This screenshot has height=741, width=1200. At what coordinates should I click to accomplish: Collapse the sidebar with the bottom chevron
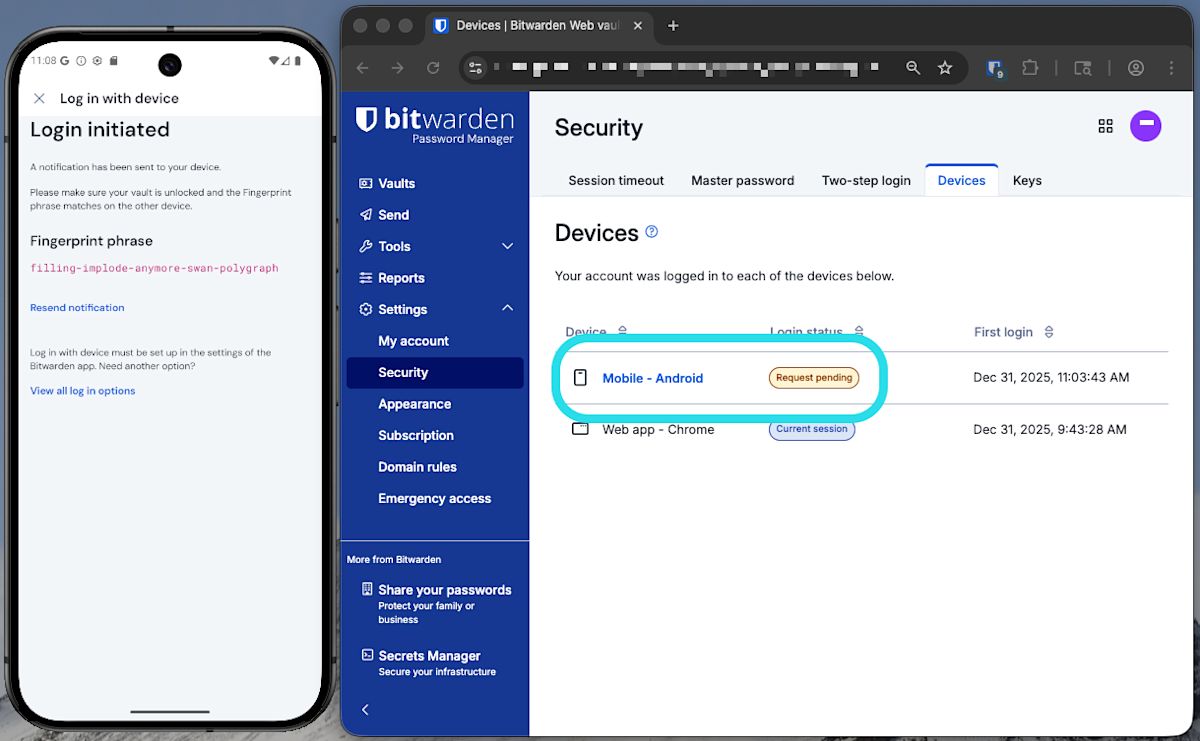364,709
